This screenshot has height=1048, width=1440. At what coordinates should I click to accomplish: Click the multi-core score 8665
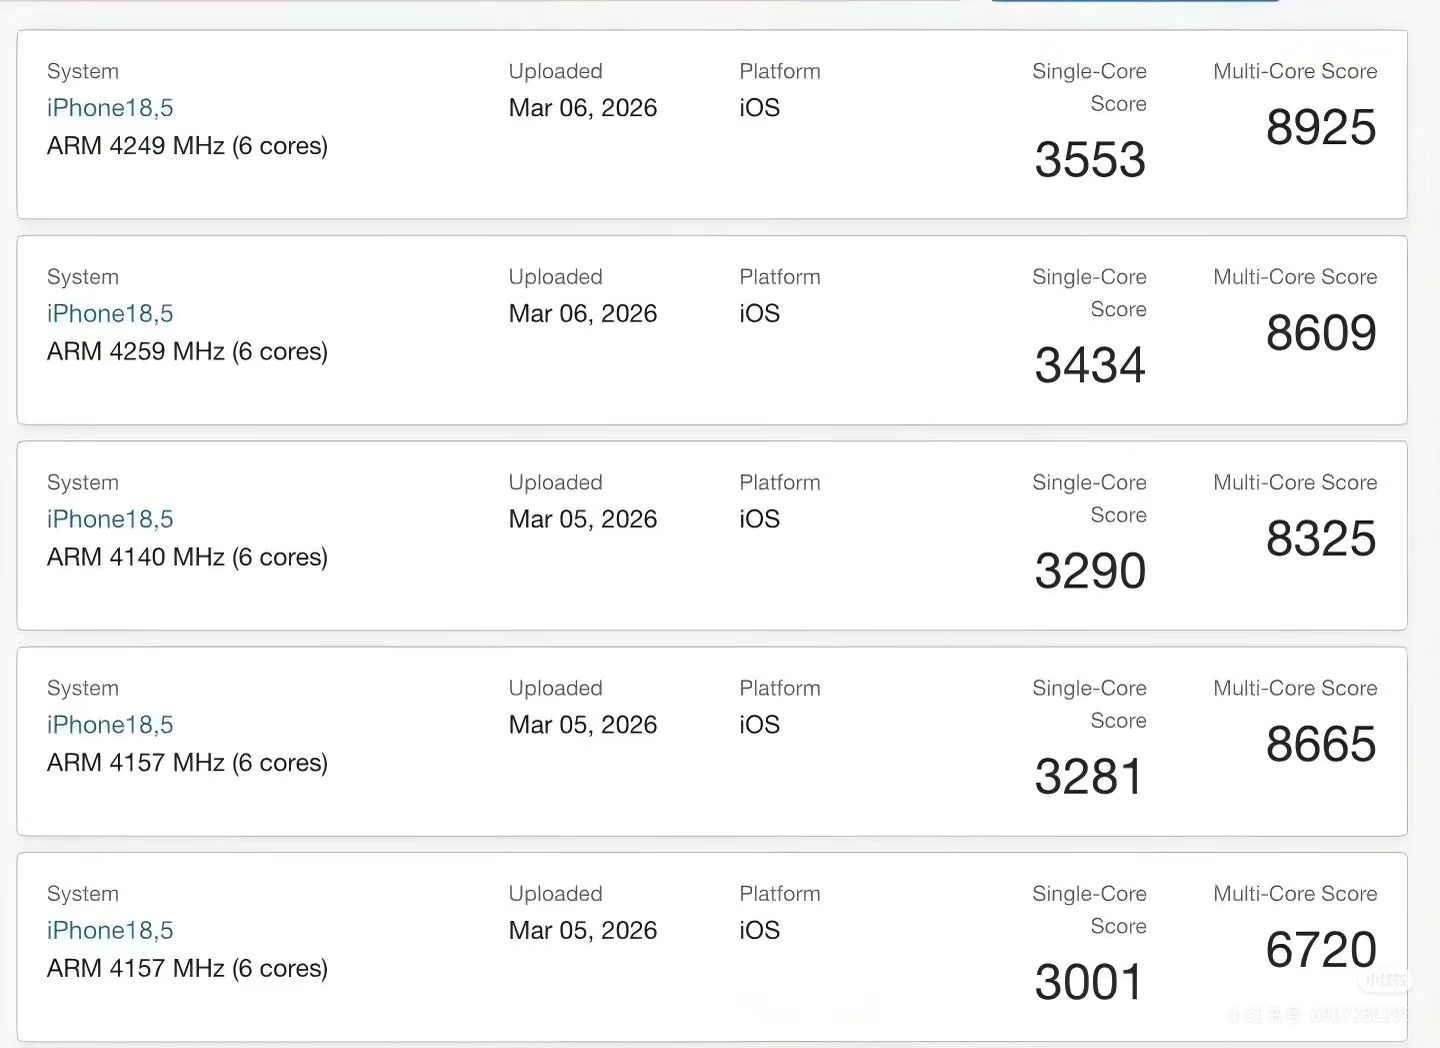pyautogui.click(x=1320, y=745)
